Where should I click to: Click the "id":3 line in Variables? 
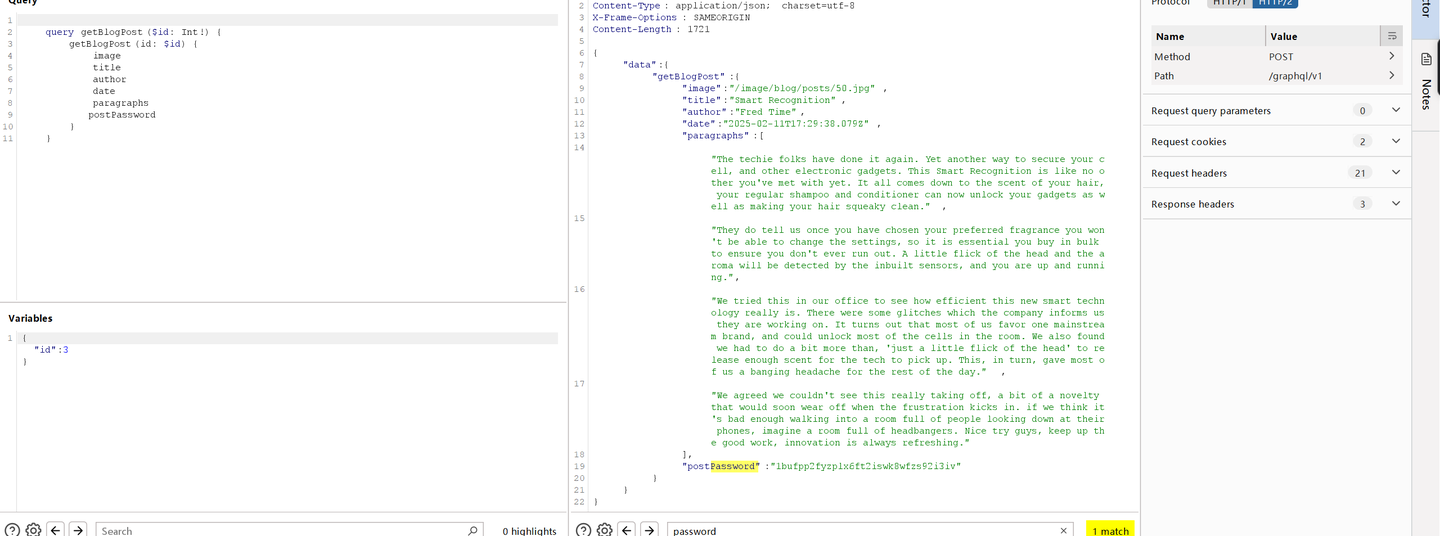click(51, 350)
